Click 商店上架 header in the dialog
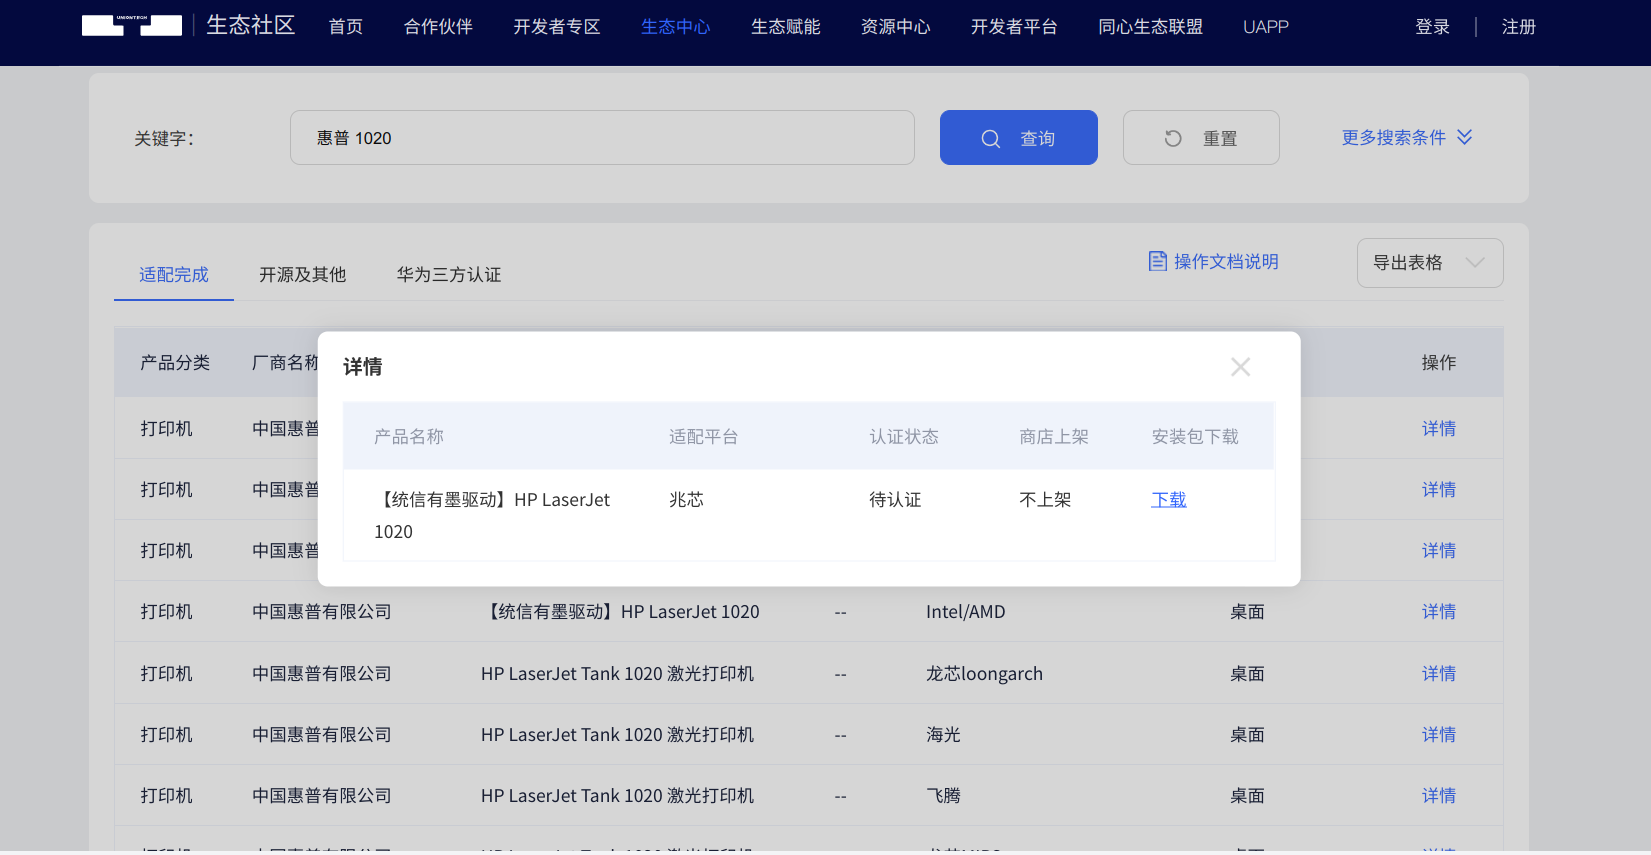This screenshot has height=855, width=1651. click(x=1054, y=437)
